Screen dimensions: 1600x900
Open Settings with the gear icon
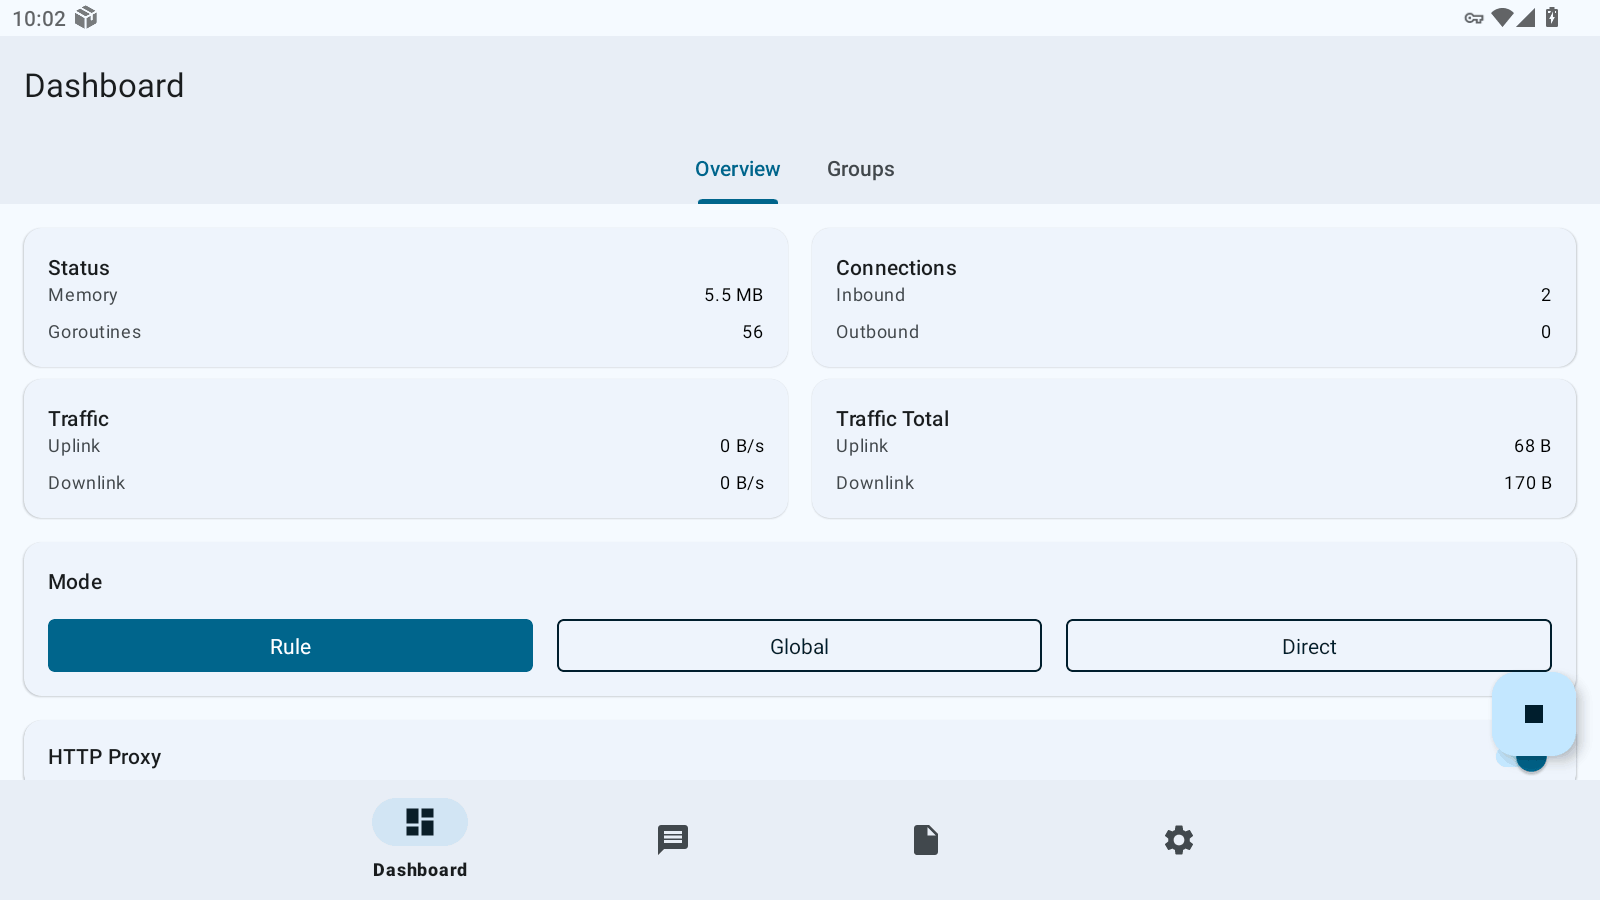tap(1179, 840)
